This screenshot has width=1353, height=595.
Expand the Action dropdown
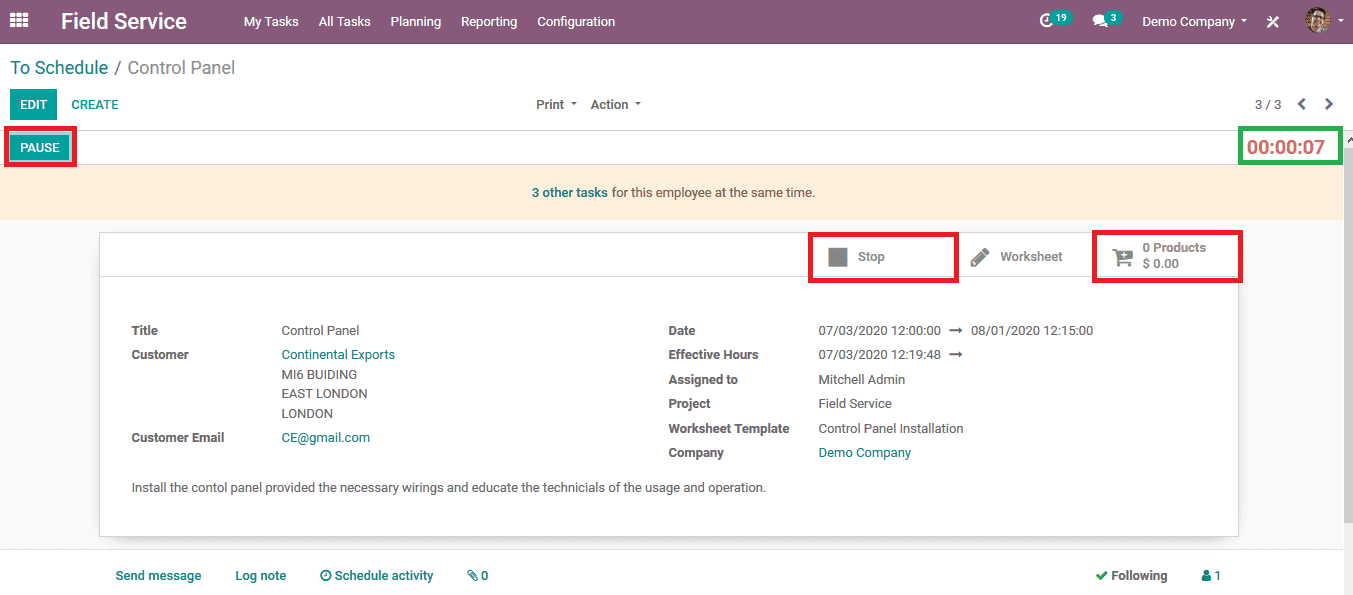click(615, 105)
